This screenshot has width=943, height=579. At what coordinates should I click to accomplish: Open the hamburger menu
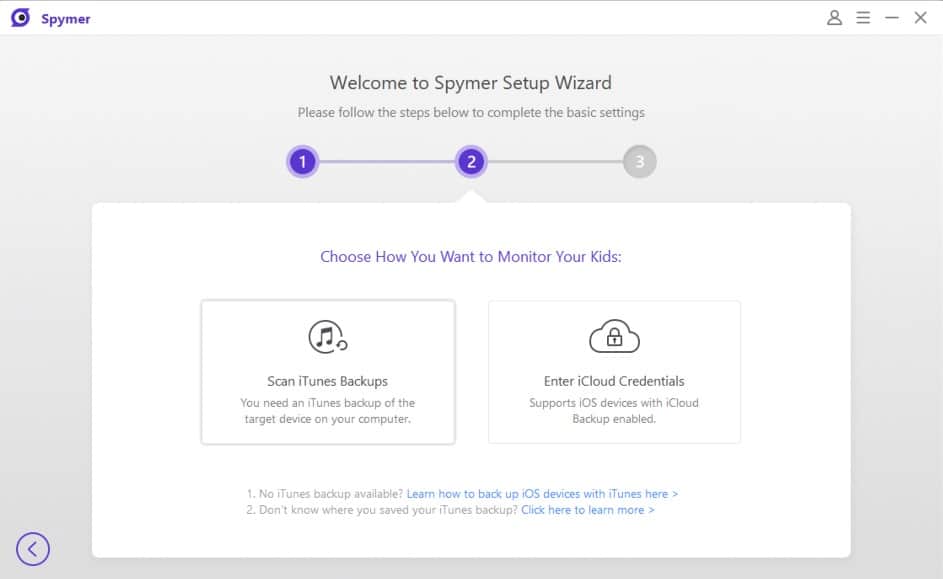pos(863,17)
